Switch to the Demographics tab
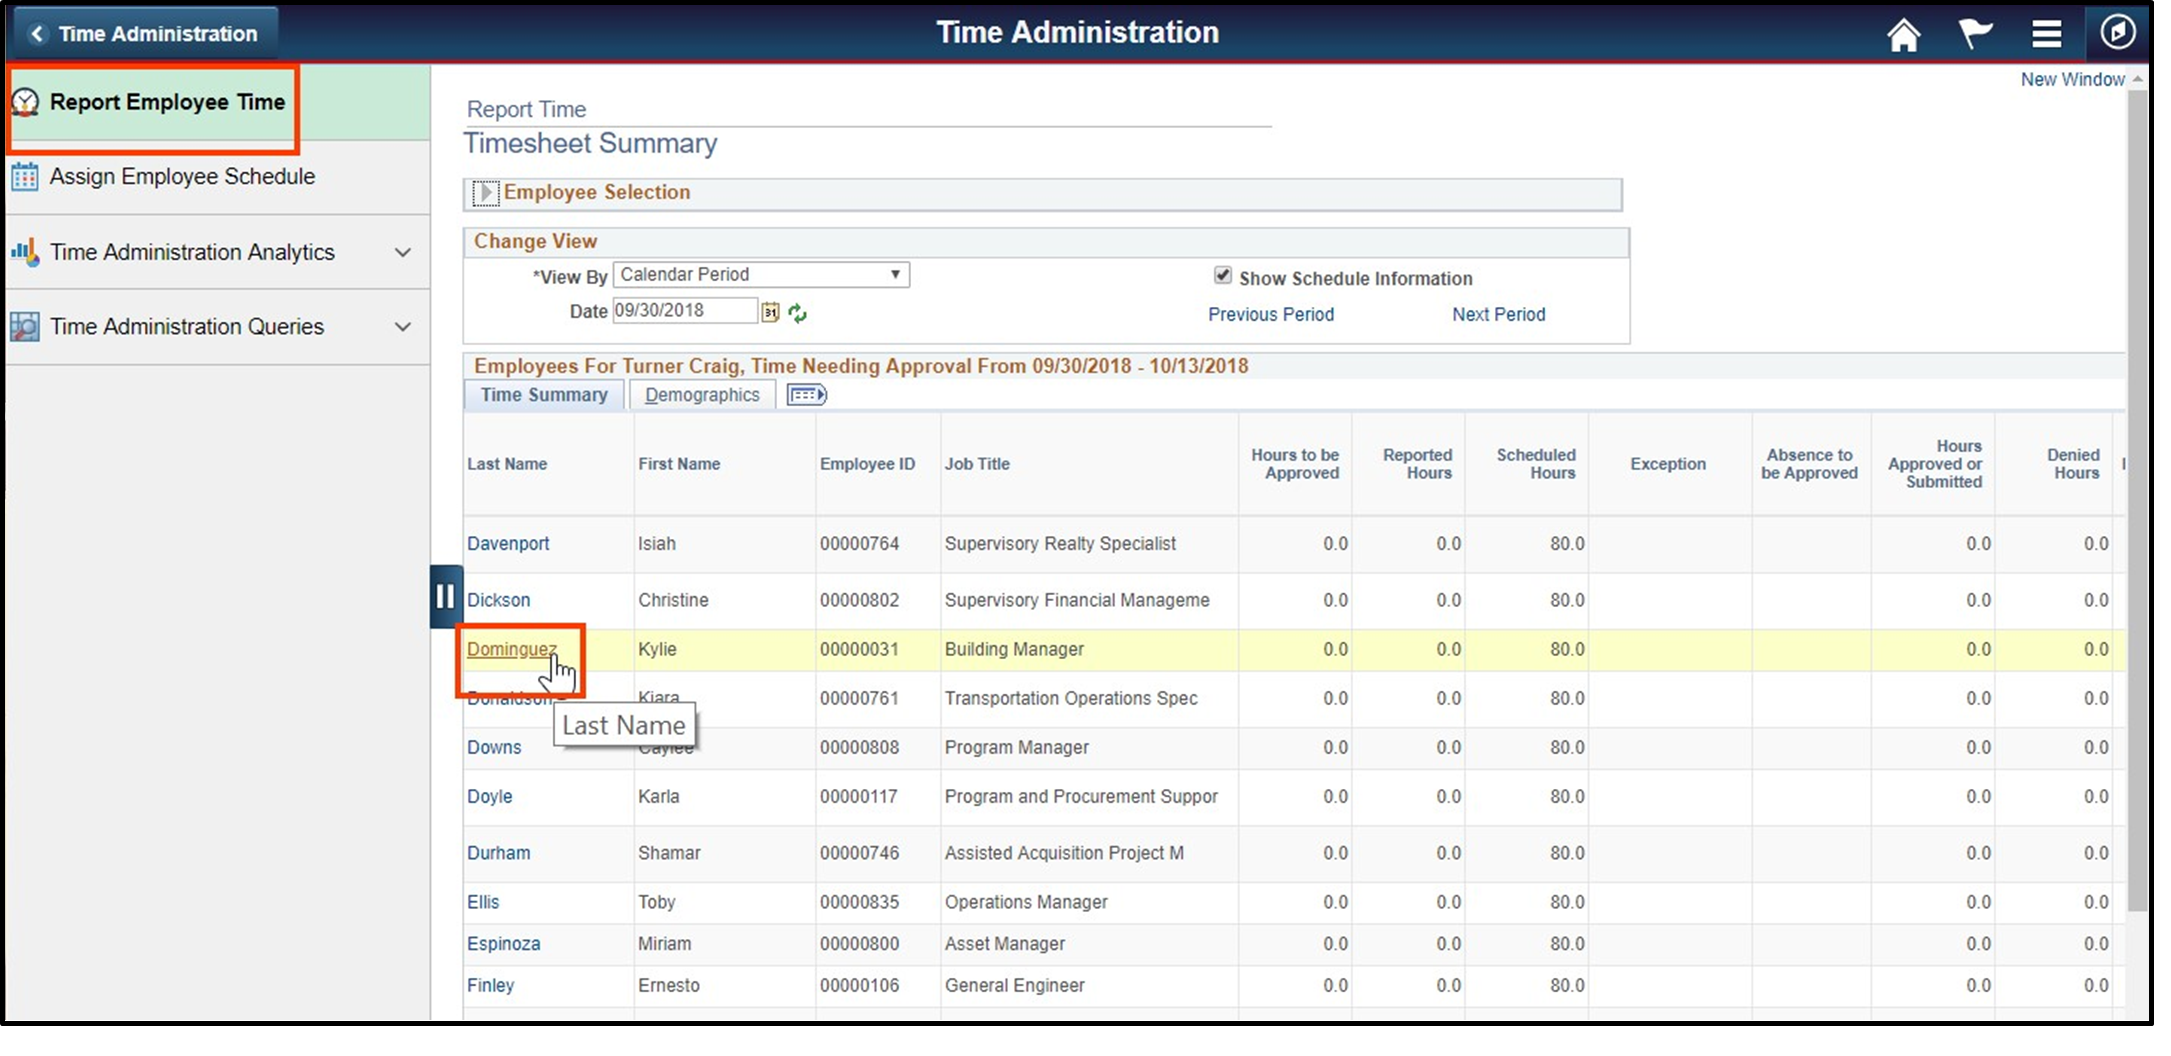 702,394
